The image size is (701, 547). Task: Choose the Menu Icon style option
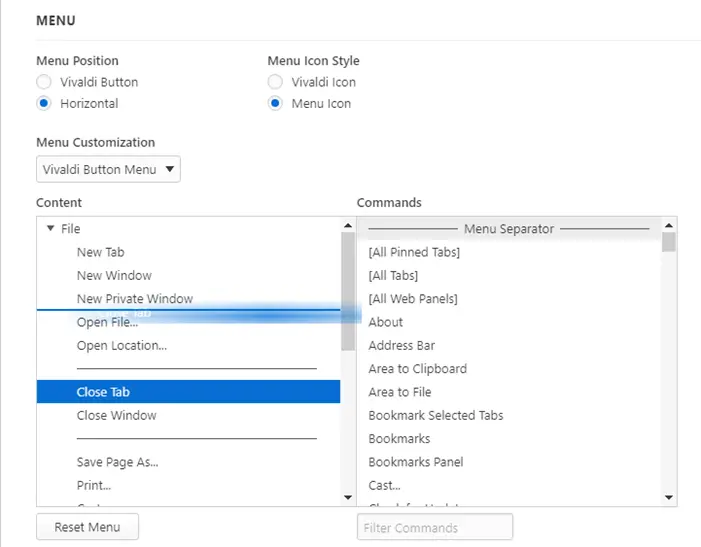click(x=275, y=104)
